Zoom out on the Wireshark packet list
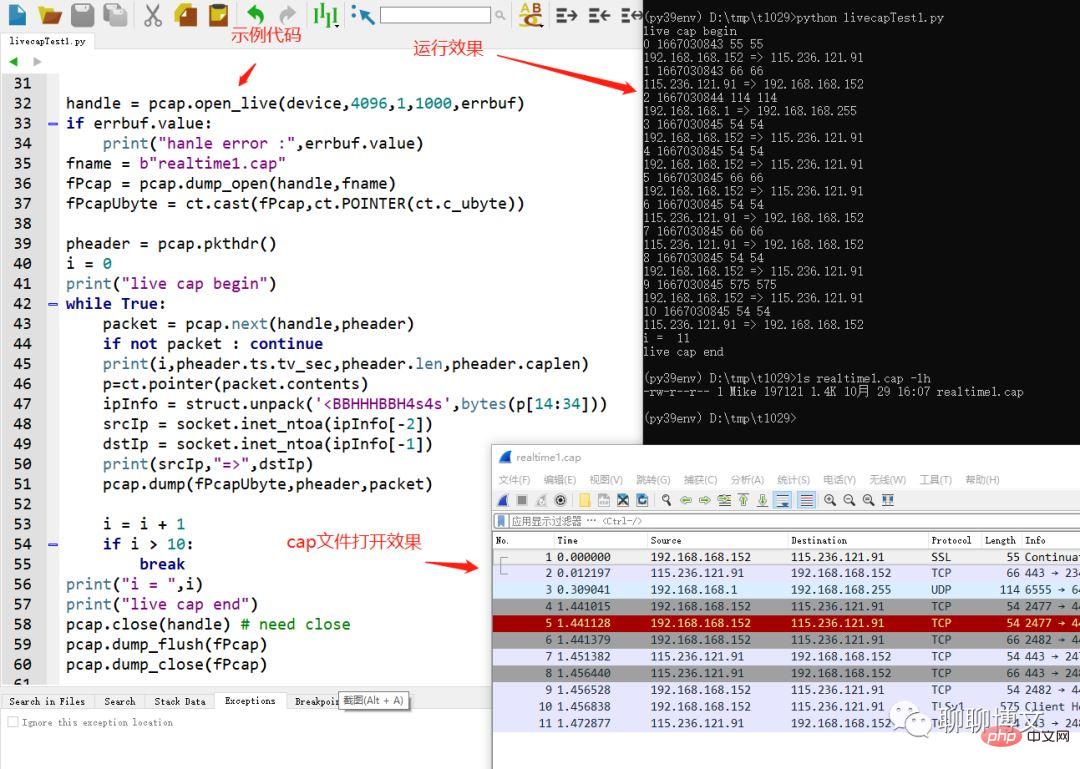The image size is (1080, 769). pos(849,500)
